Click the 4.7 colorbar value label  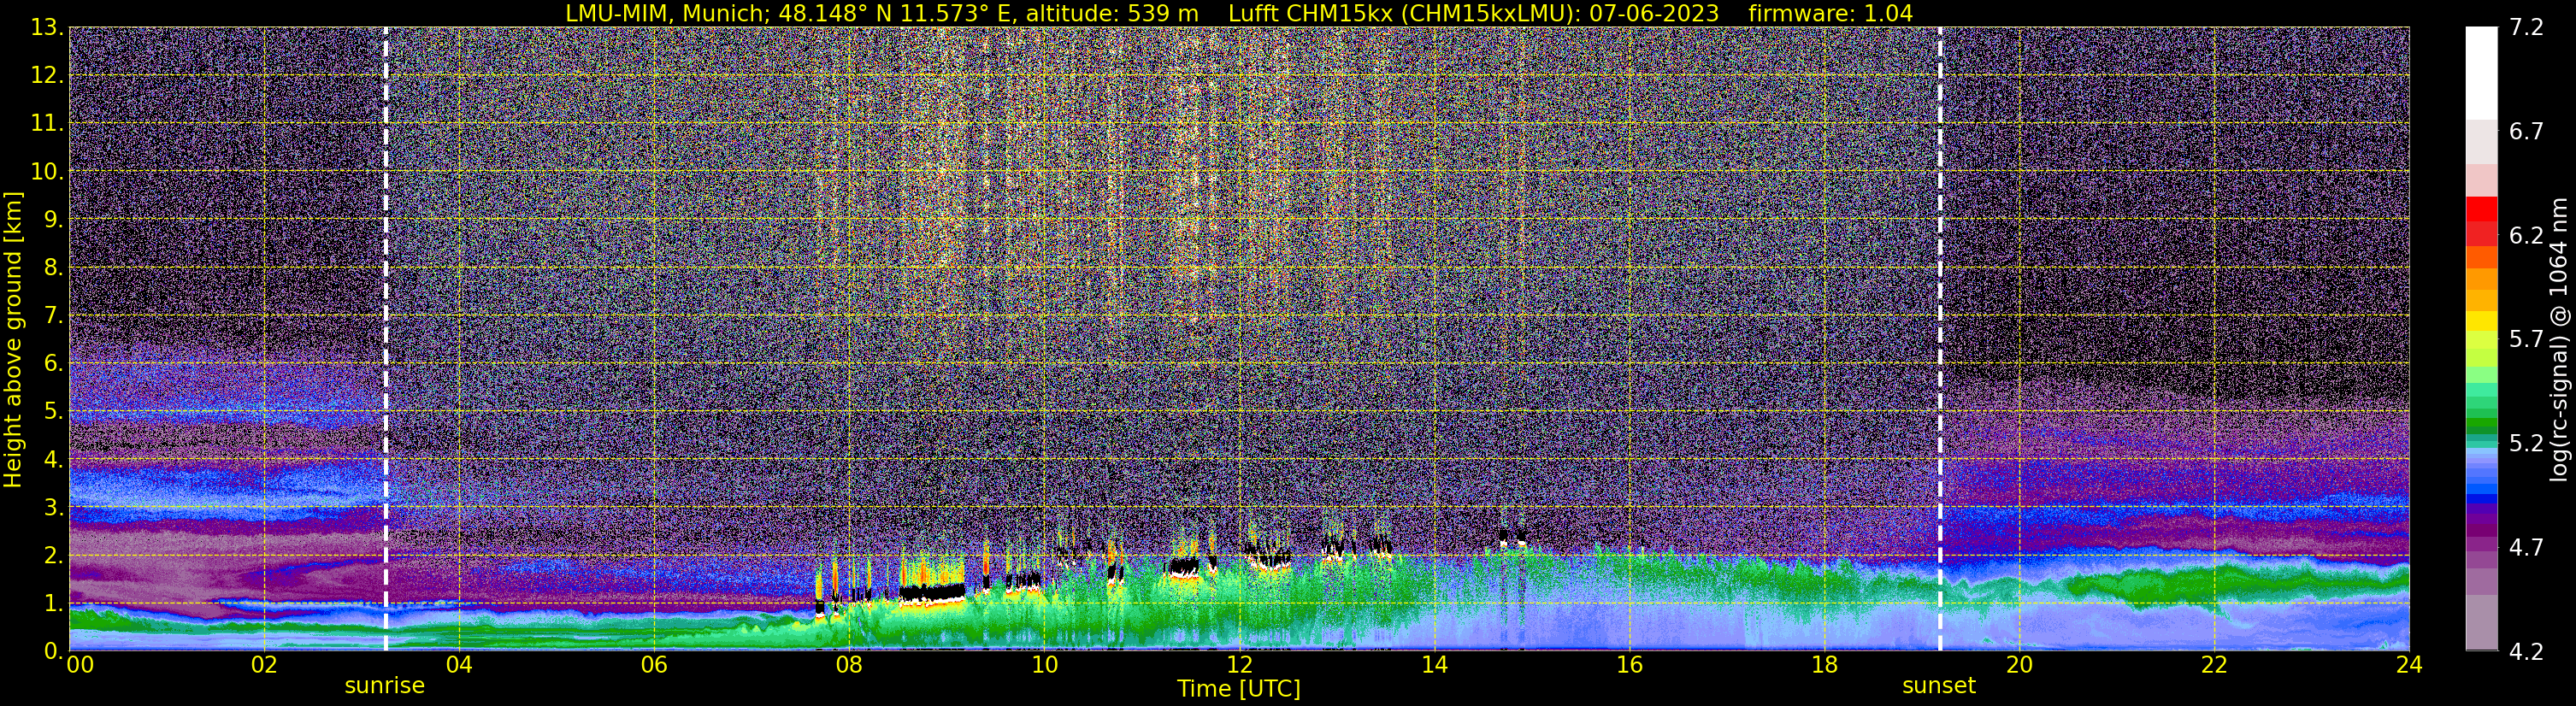2526,548
